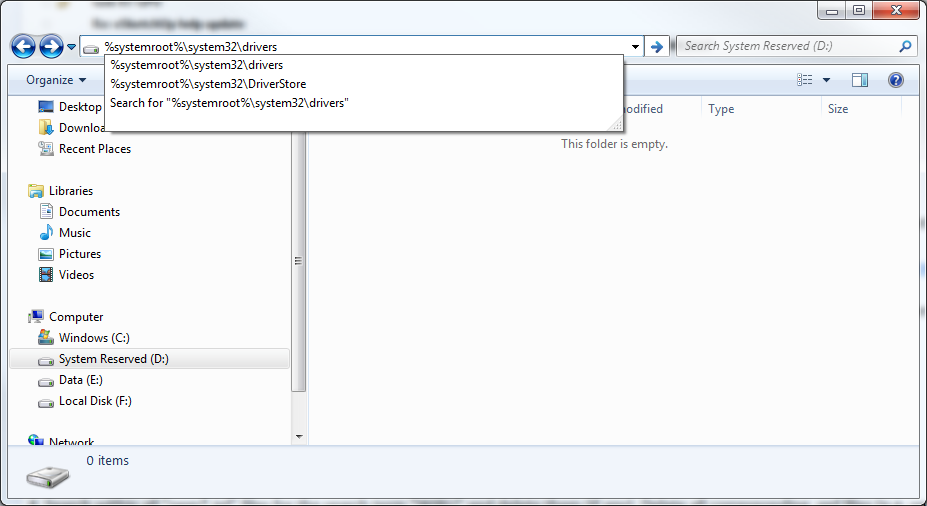Click the Change your view icon
Viewport: 927px width, 506px height.
tap(805, 80)
